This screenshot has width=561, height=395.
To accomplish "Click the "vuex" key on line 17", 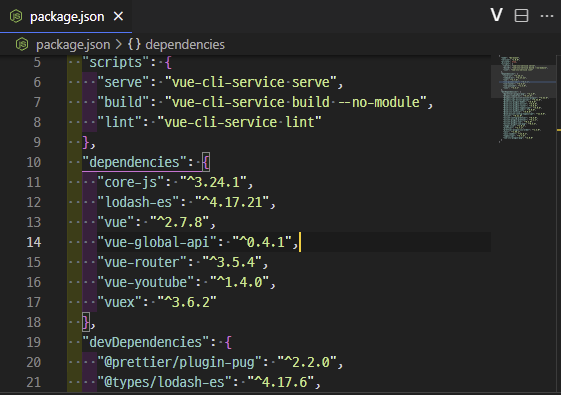I will pyautogui.click(x=119, y=303).
